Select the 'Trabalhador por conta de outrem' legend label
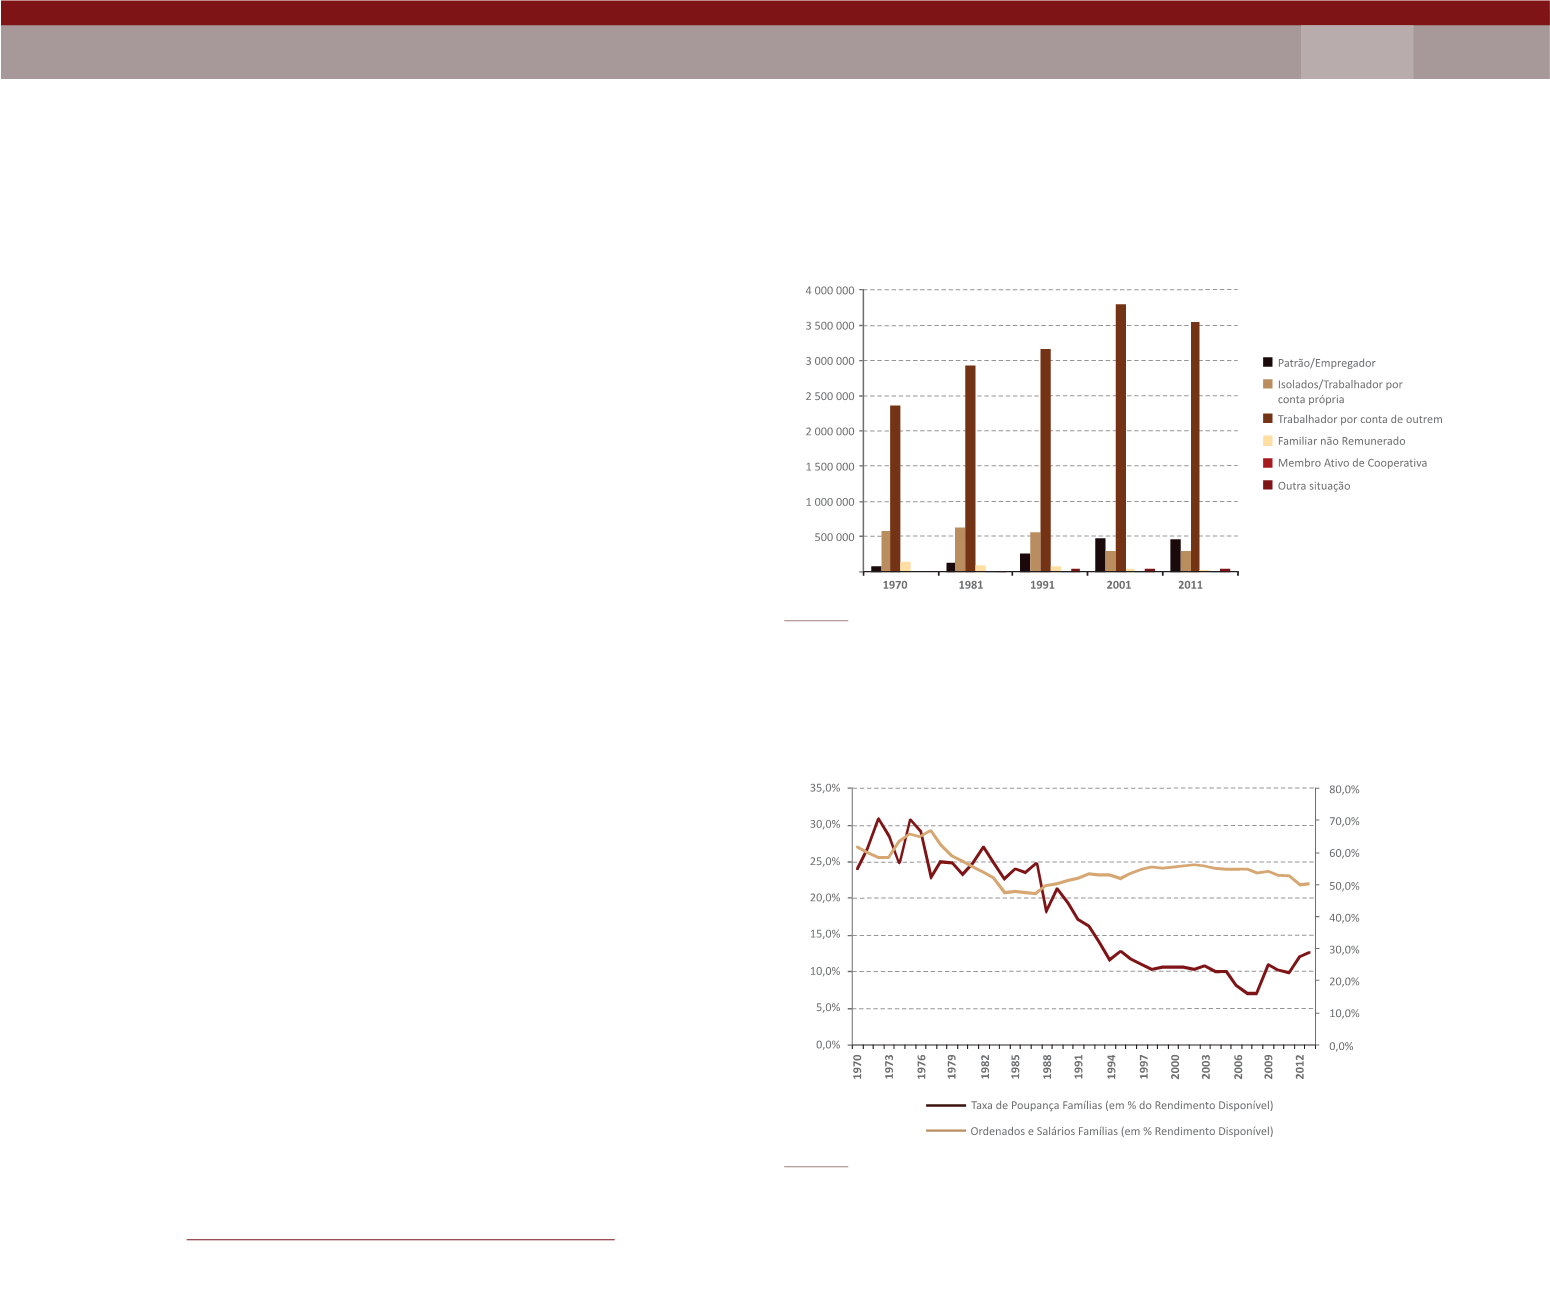 [x=1360, y=419]
